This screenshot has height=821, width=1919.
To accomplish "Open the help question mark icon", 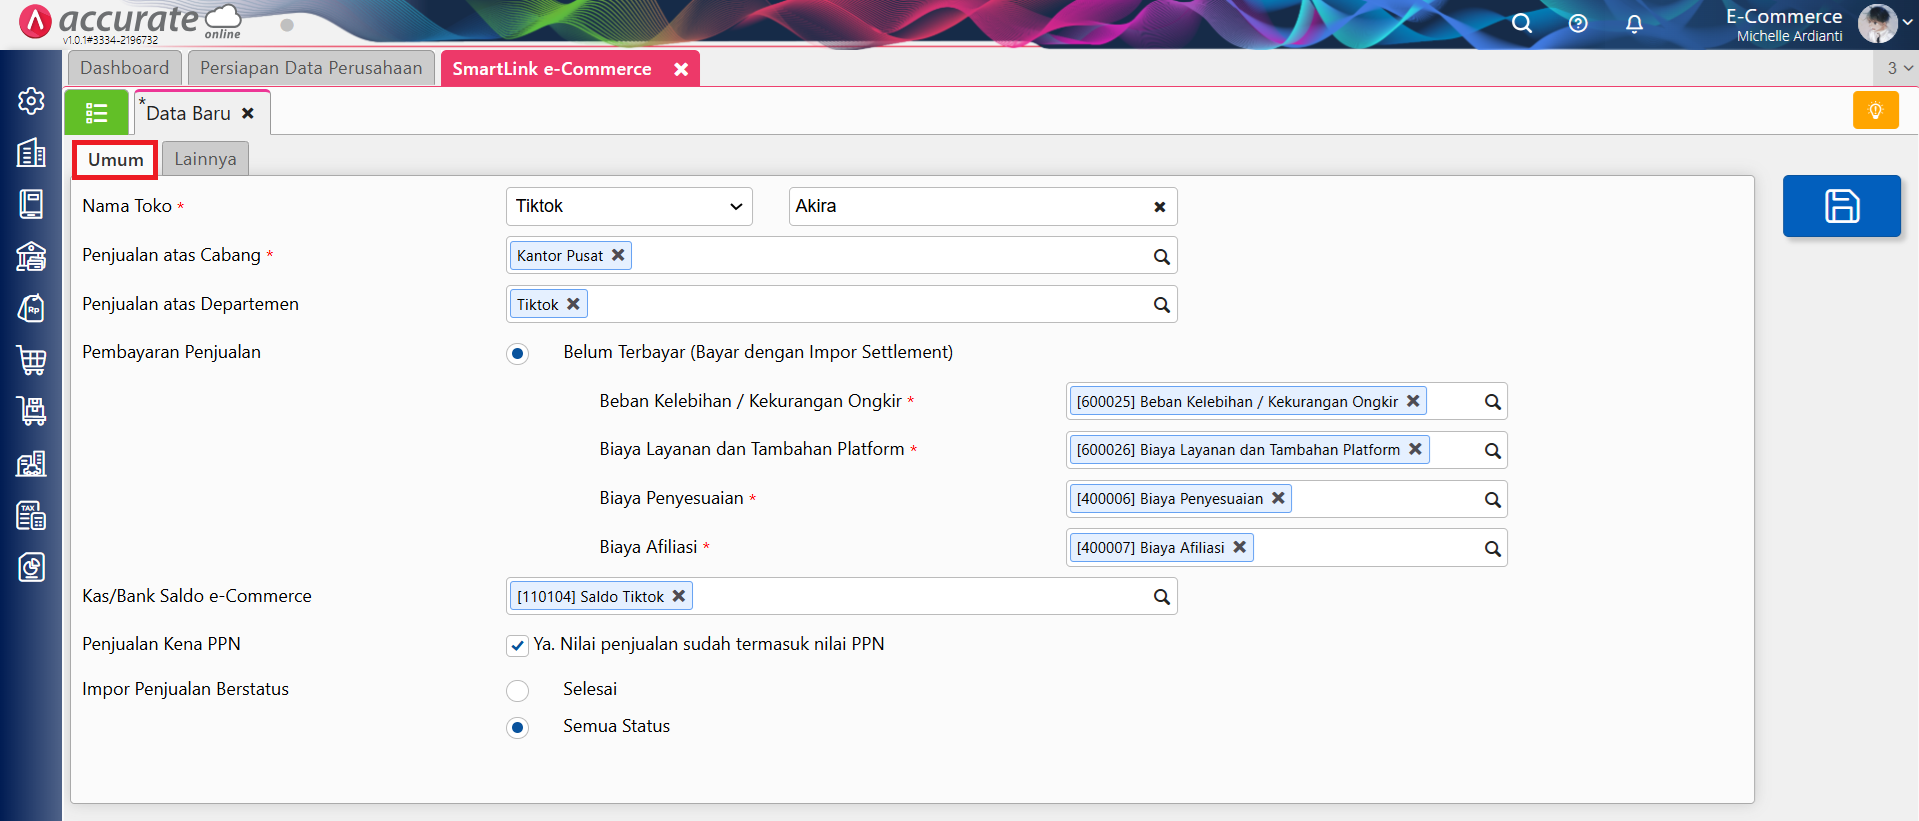I will click(x=1578, y=23).
